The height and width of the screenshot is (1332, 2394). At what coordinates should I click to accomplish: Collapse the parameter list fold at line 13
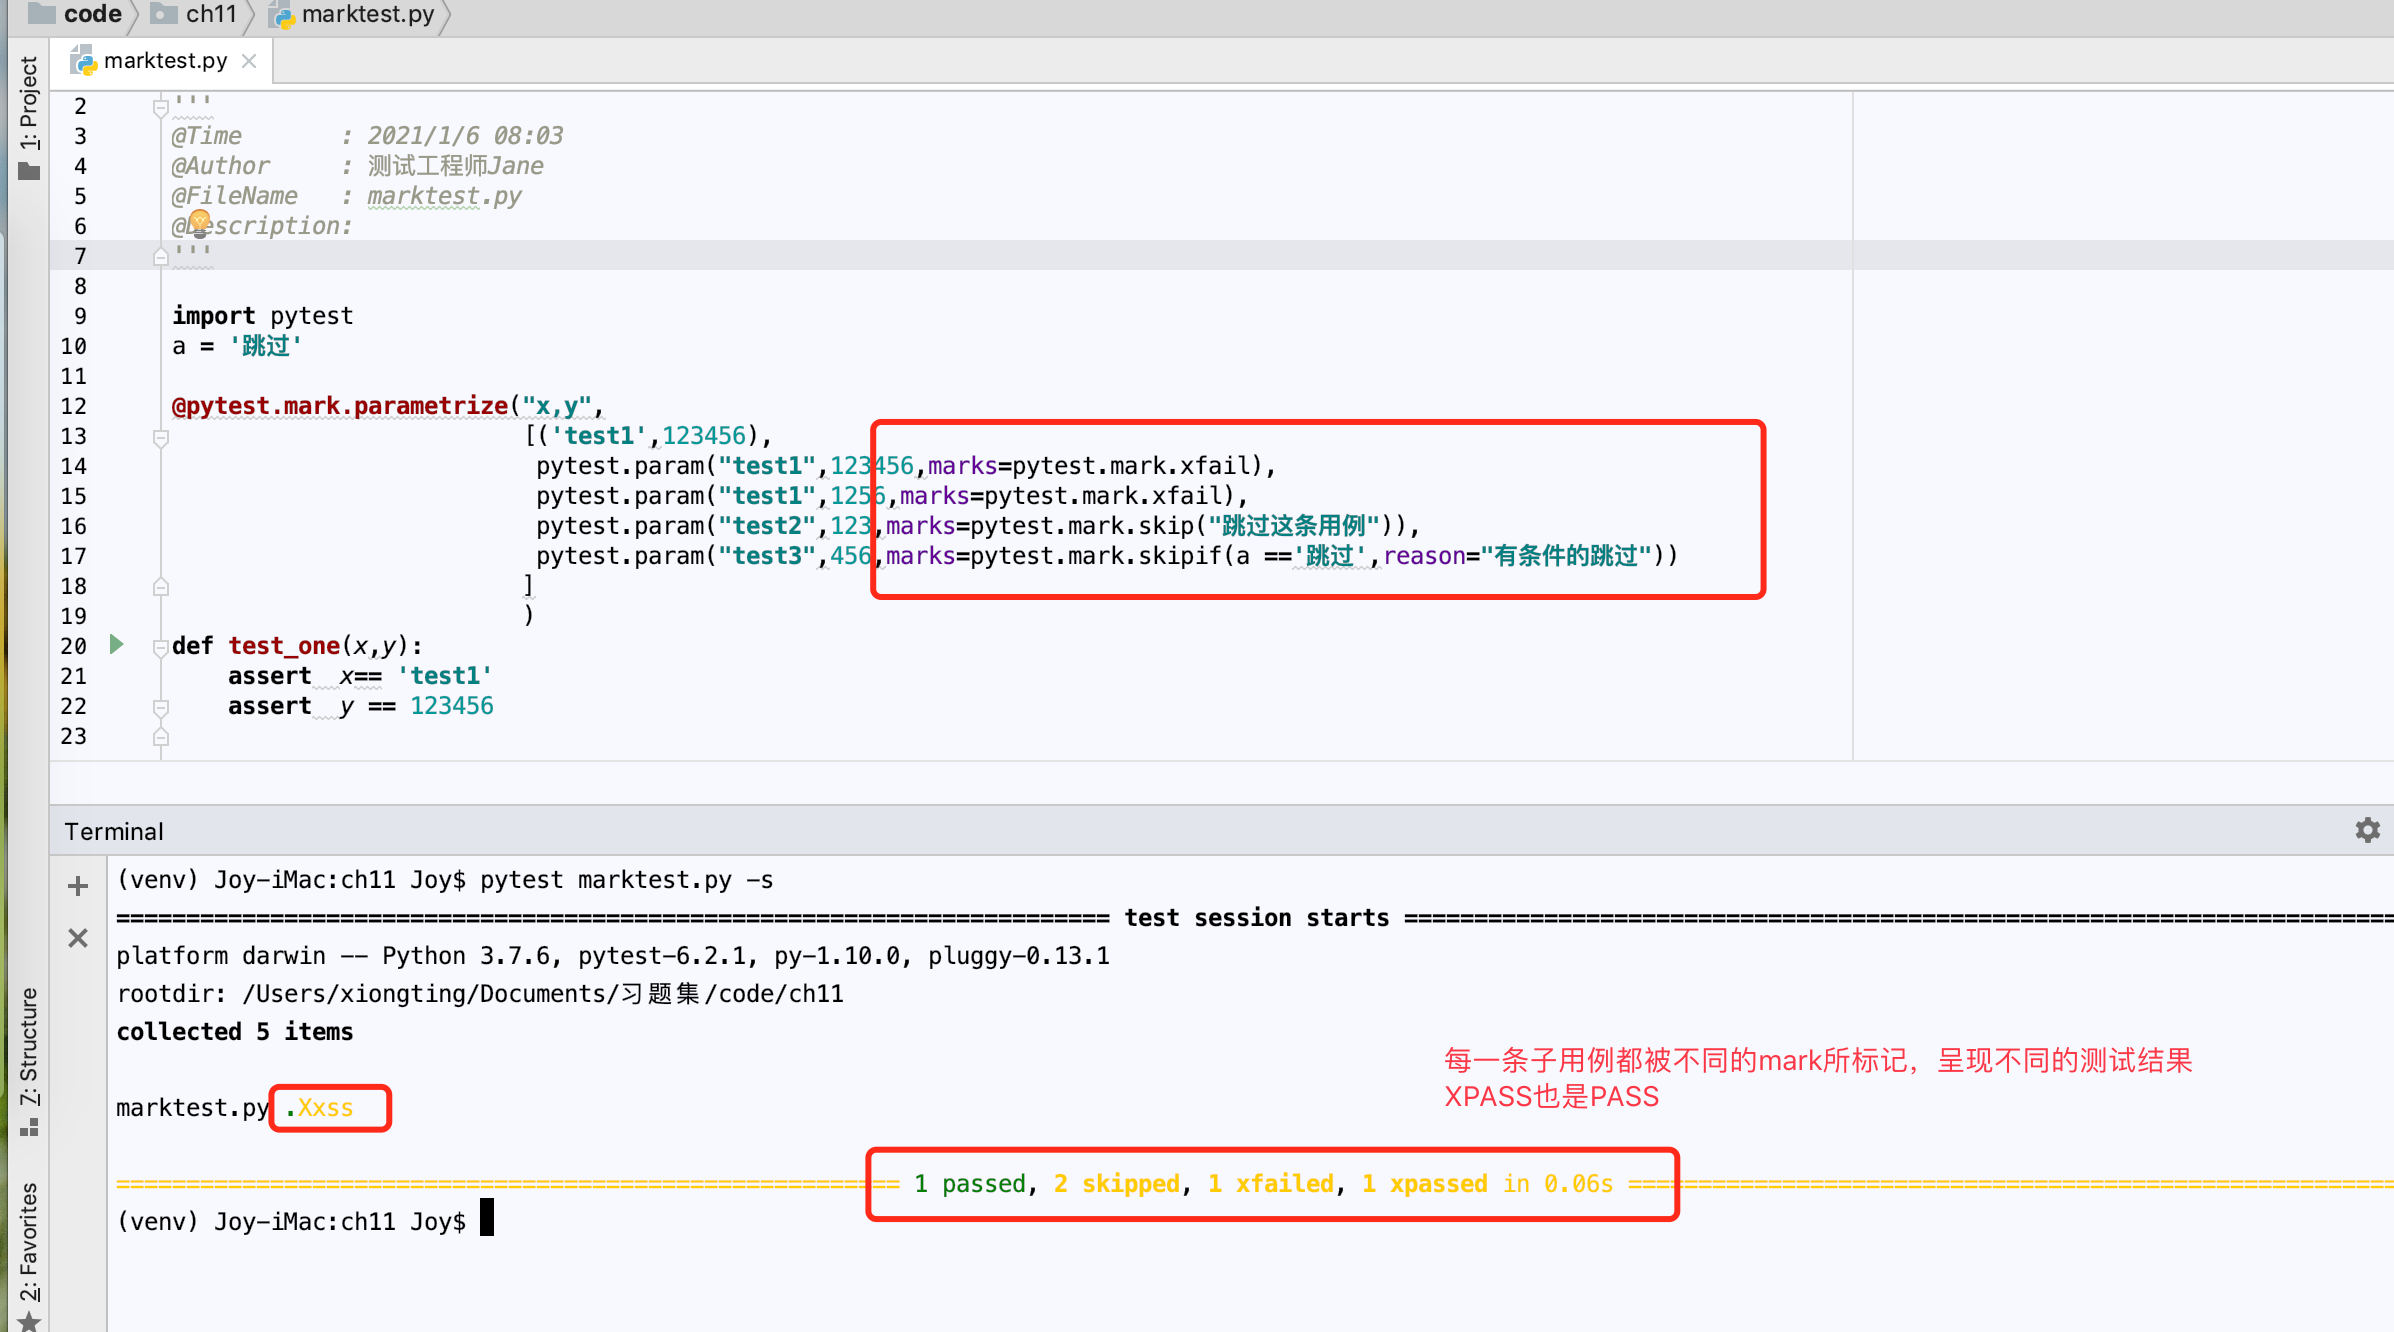click(x=160, y=437)
